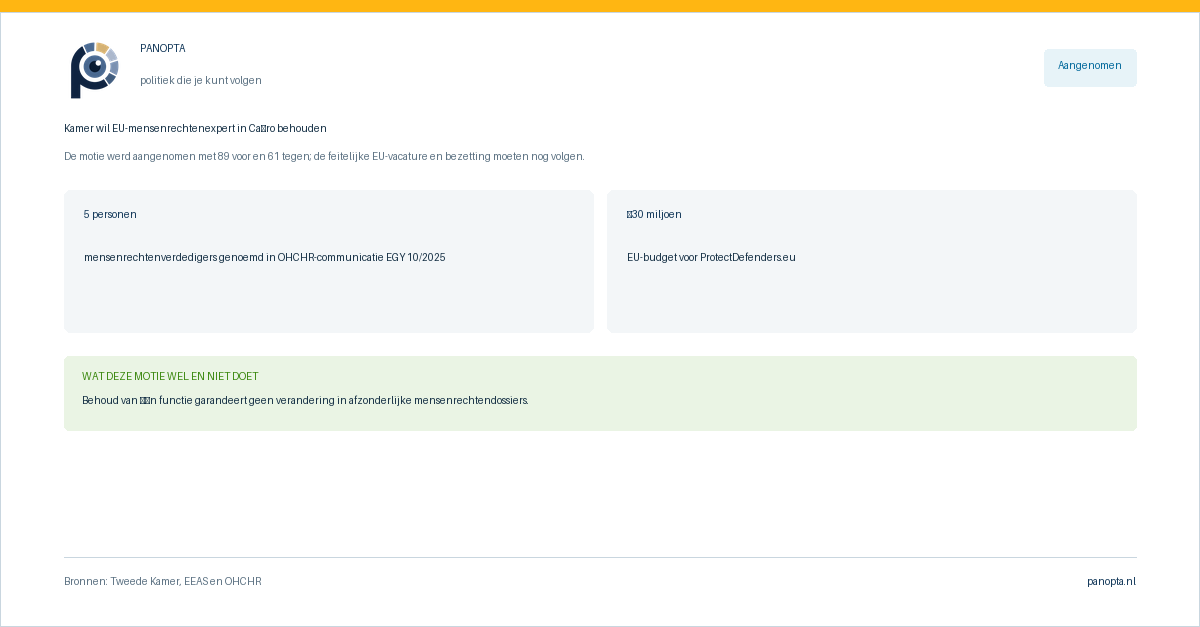Click the PANOPTA brand name
This screenshot has height=627, width=1200.
pyautogui.click(x=163, y=49)
